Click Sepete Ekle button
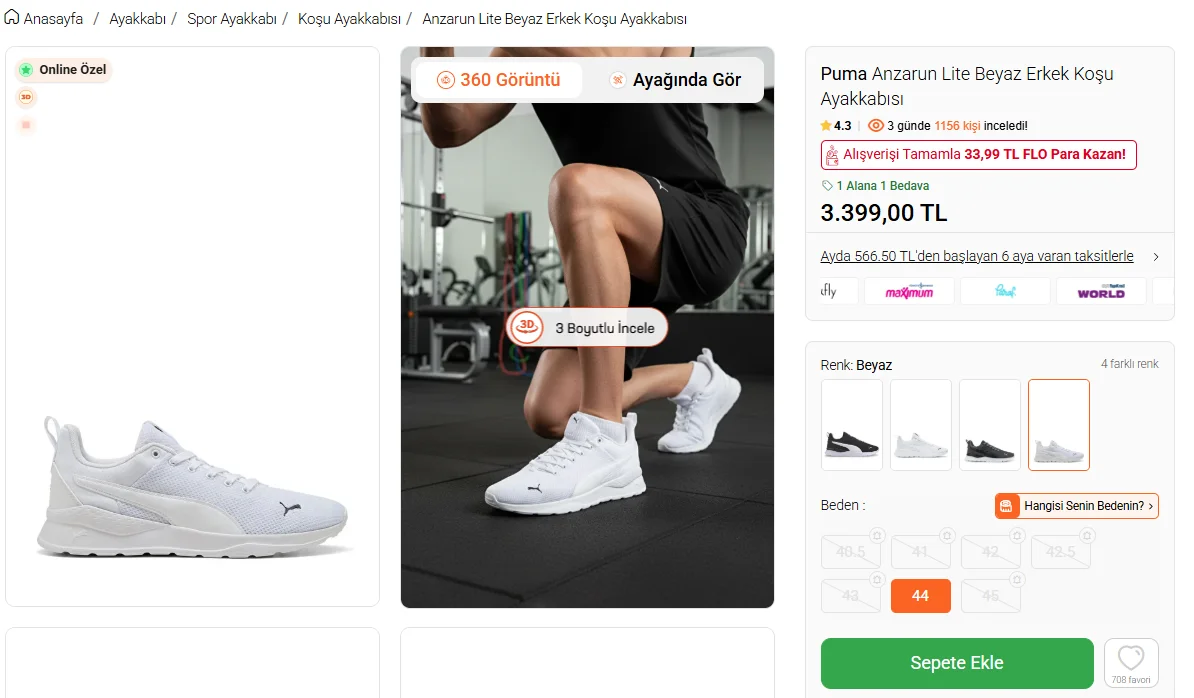The width and height of the screenshot is (1194, 698). (956, 663)
